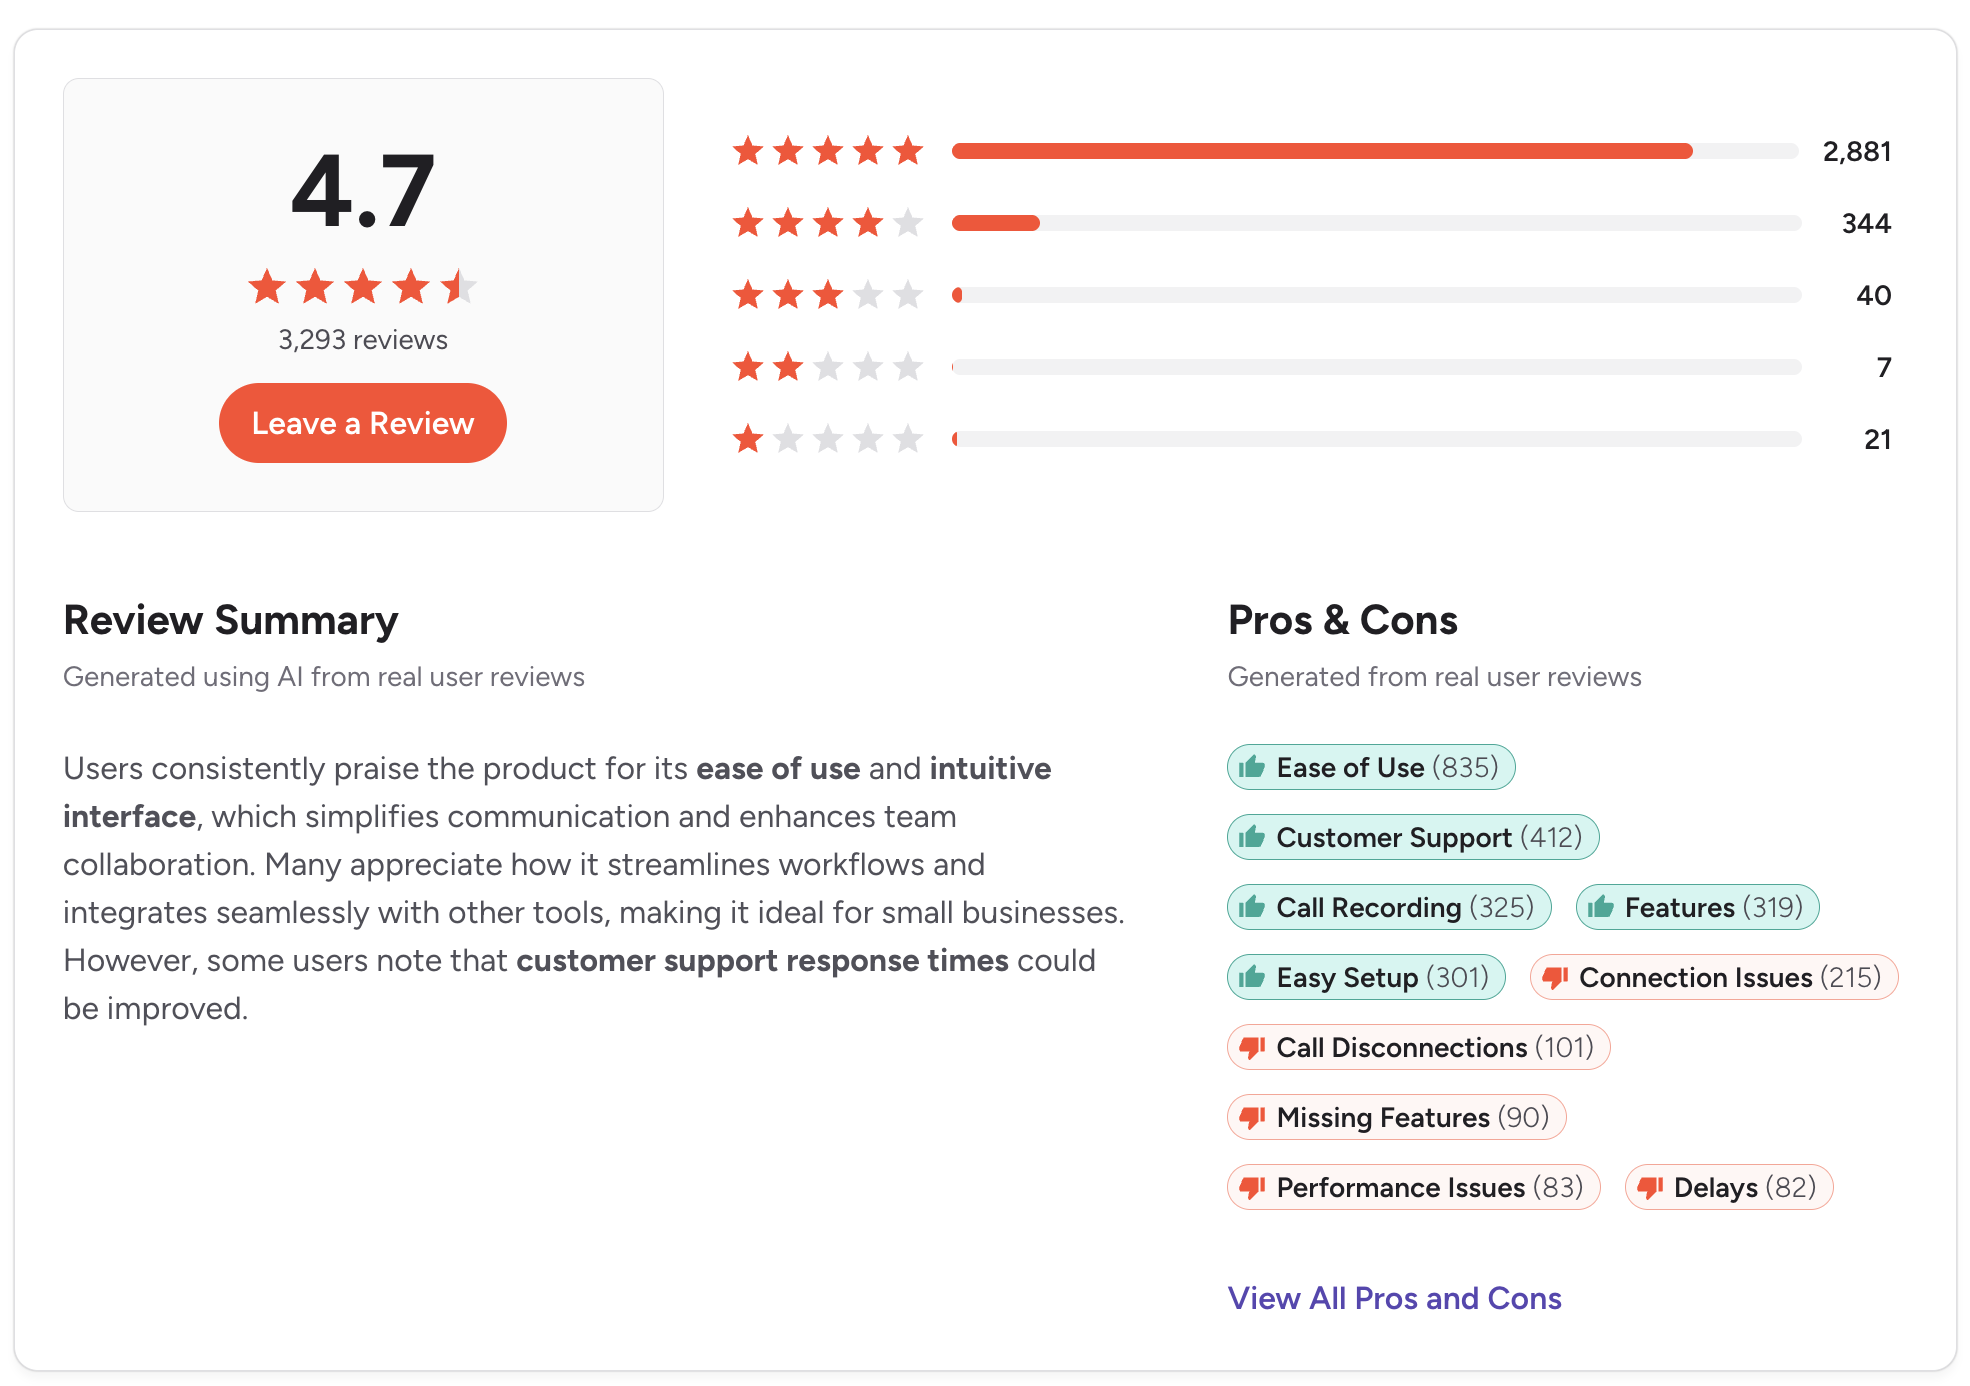The width and height of the screenshot is (1970, 1386).
Task: Click the 4-star rating progress bar
Action: pyautogui.click(x=1375, y=223)
